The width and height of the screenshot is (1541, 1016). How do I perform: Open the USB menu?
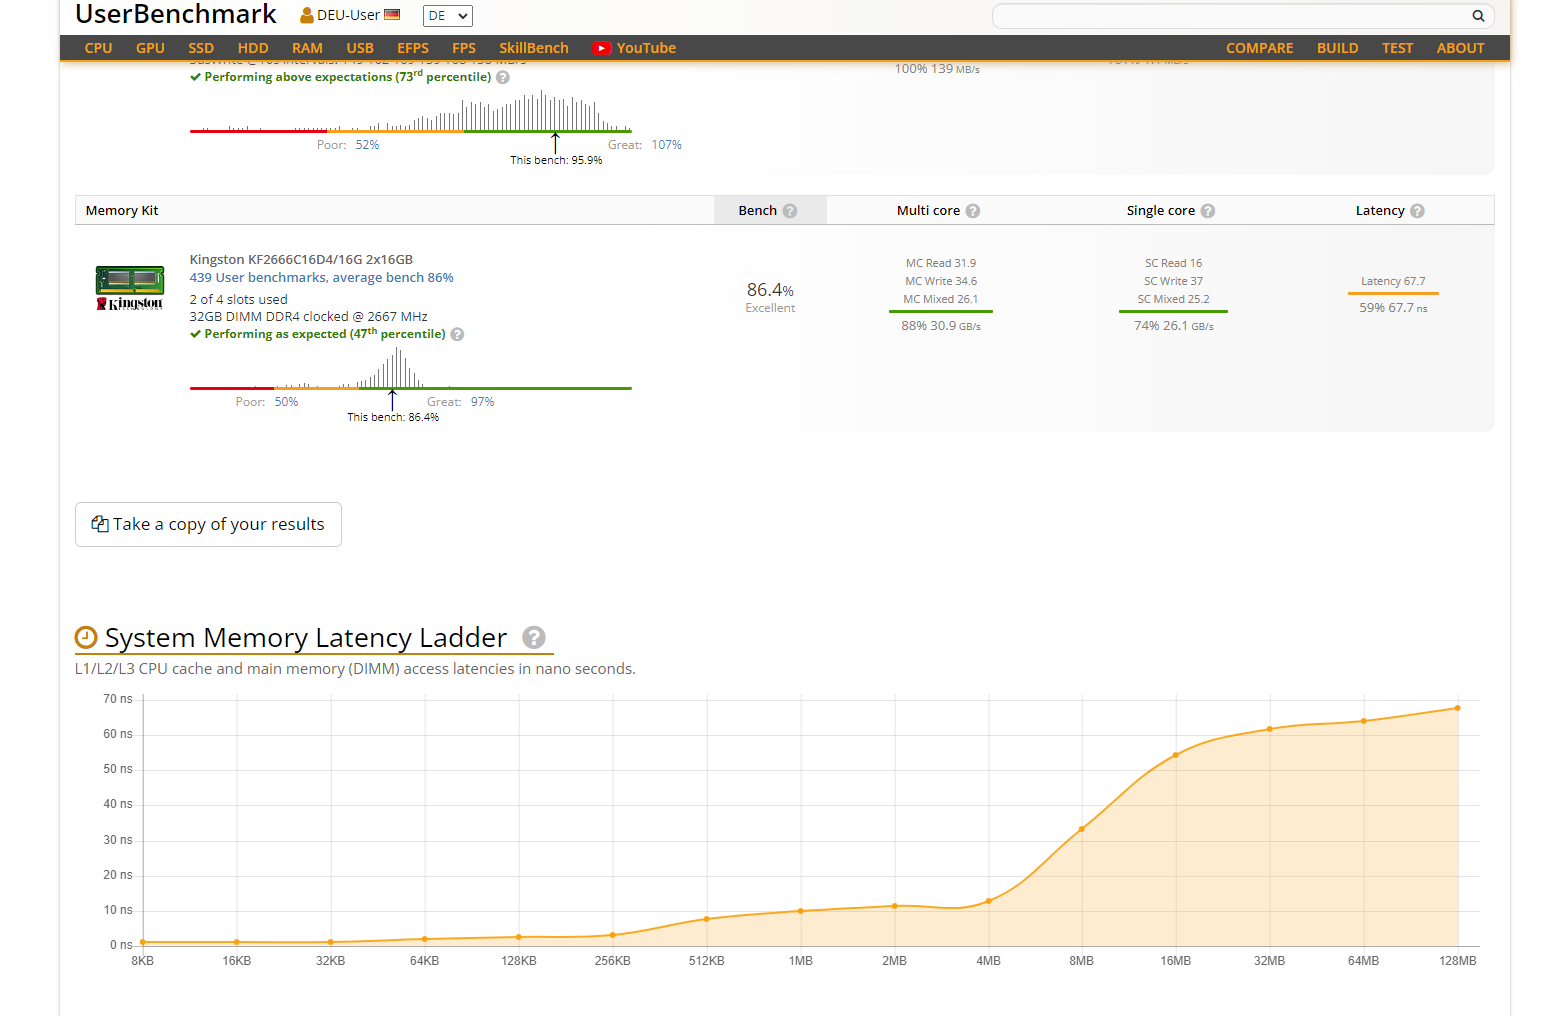360,48
